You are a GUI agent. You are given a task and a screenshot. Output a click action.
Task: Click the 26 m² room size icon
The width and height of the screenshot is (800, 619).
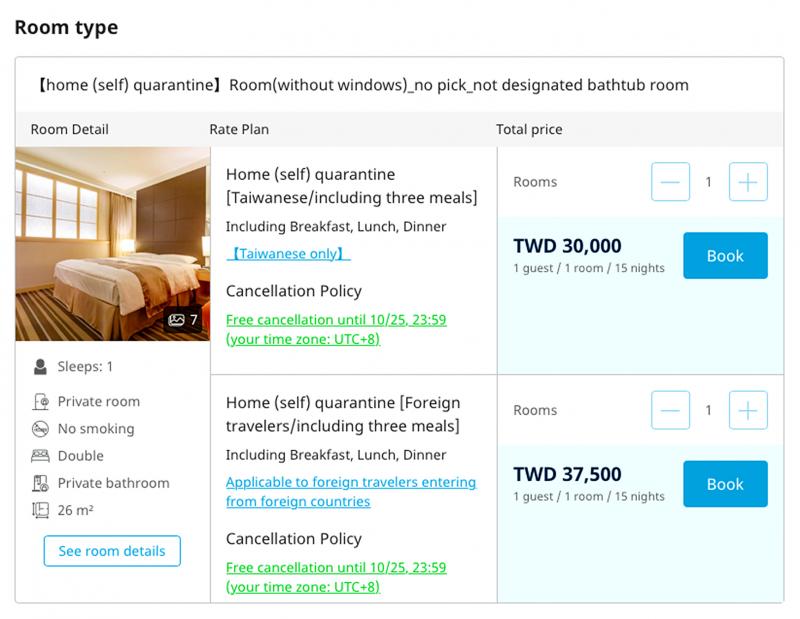[40, 510]
